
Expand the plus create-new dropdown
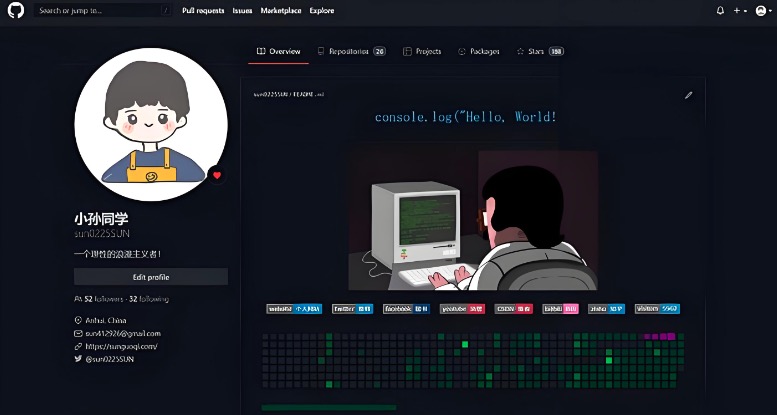pyautogui.click(x=741, y=10)
